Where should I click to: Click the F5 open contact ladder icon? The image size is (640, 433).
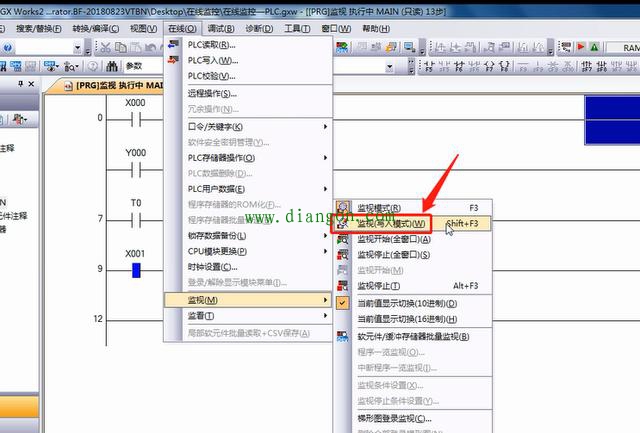pyautogui.click(x=429, y=66)
